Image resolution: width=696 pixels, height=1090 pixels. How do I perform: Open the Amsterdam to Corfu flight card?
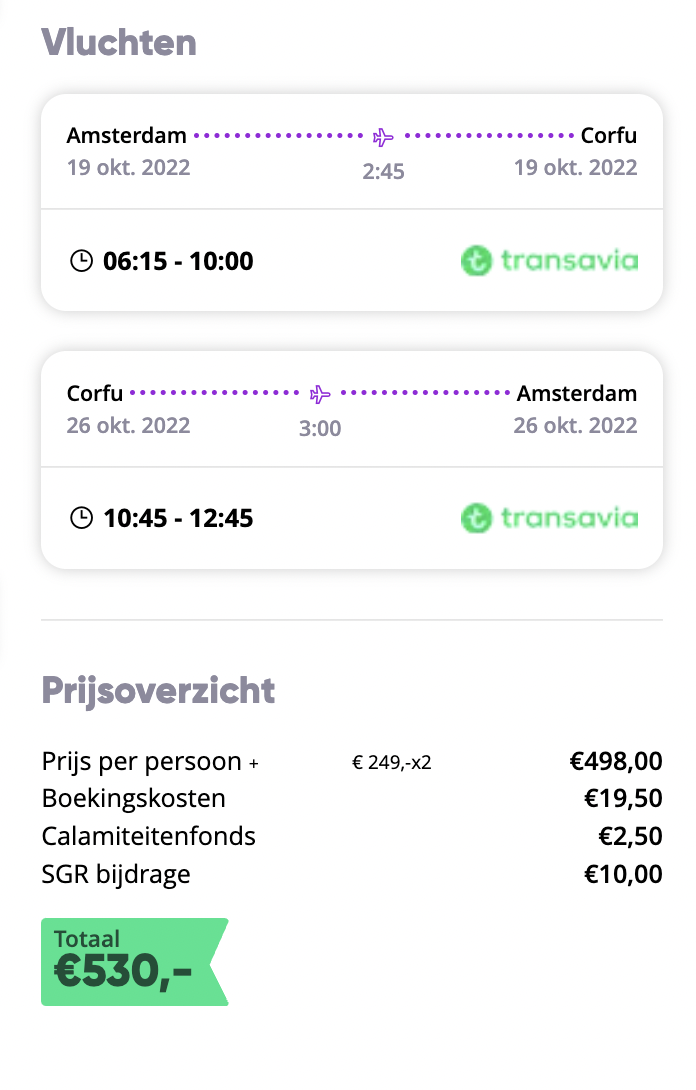point(352,202)
